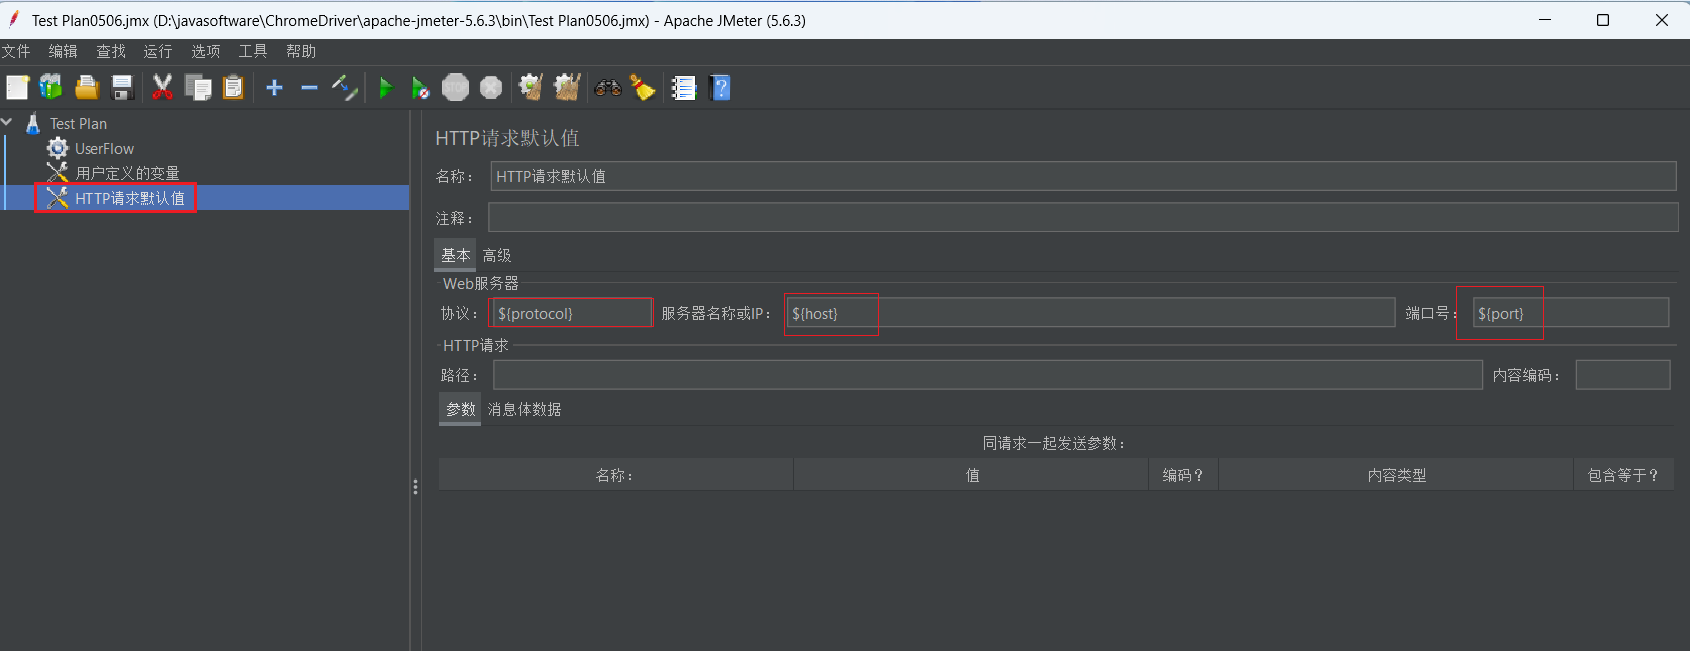Clear all results with double broom icon

coord(567,88)
